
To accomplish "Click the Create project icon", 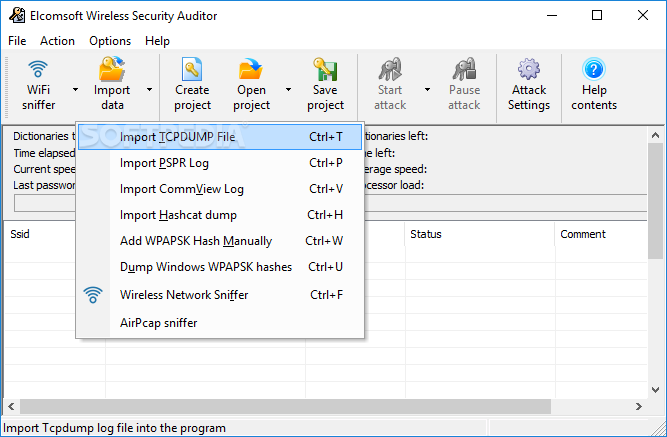I will coord(192,69).
